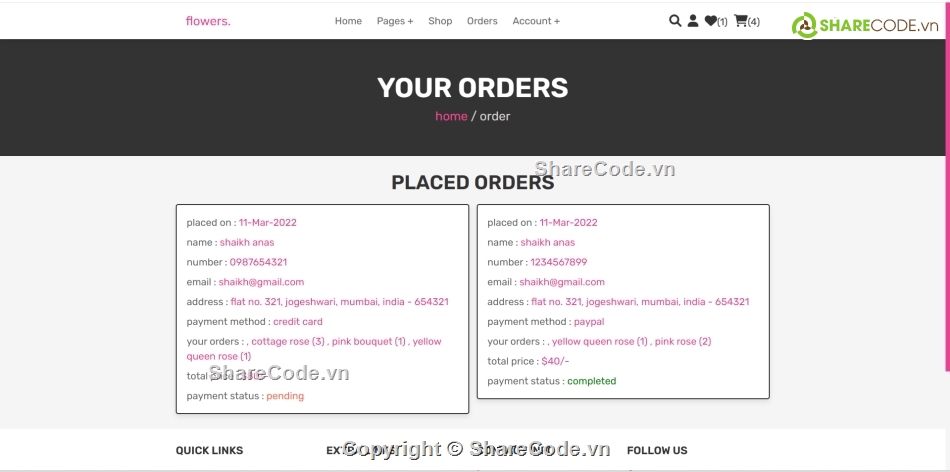Select the credit card payment method text
The width and height of the screenshot is (950, 472).
tap(298, 322)
